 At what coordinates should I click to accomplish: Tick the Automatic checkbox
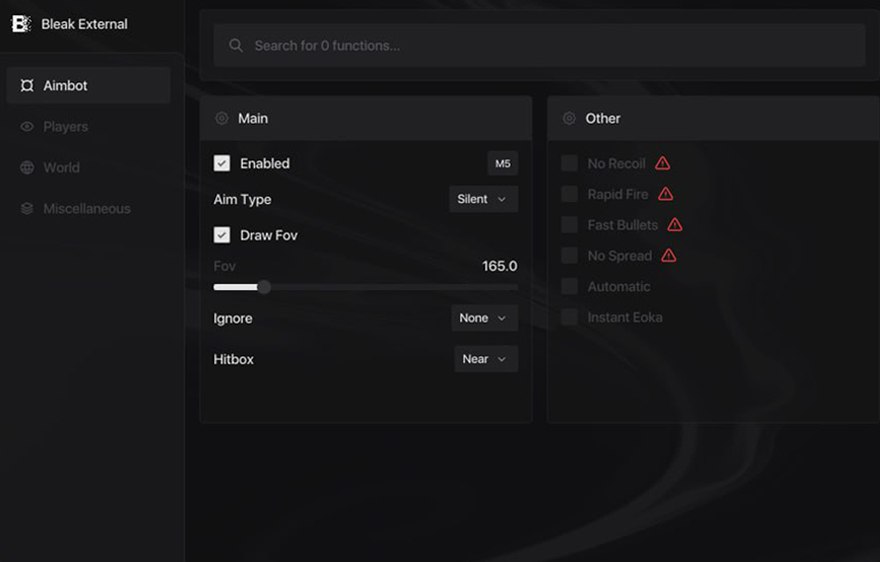[569, 287]
